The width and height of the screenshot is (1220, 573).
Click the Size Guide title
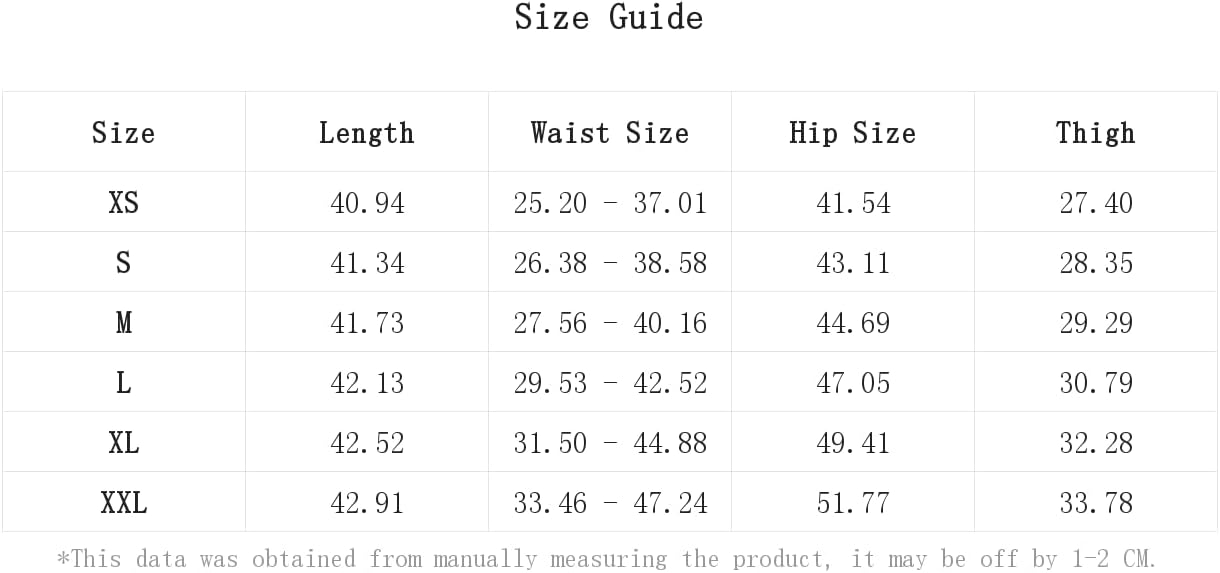point(609,17)
